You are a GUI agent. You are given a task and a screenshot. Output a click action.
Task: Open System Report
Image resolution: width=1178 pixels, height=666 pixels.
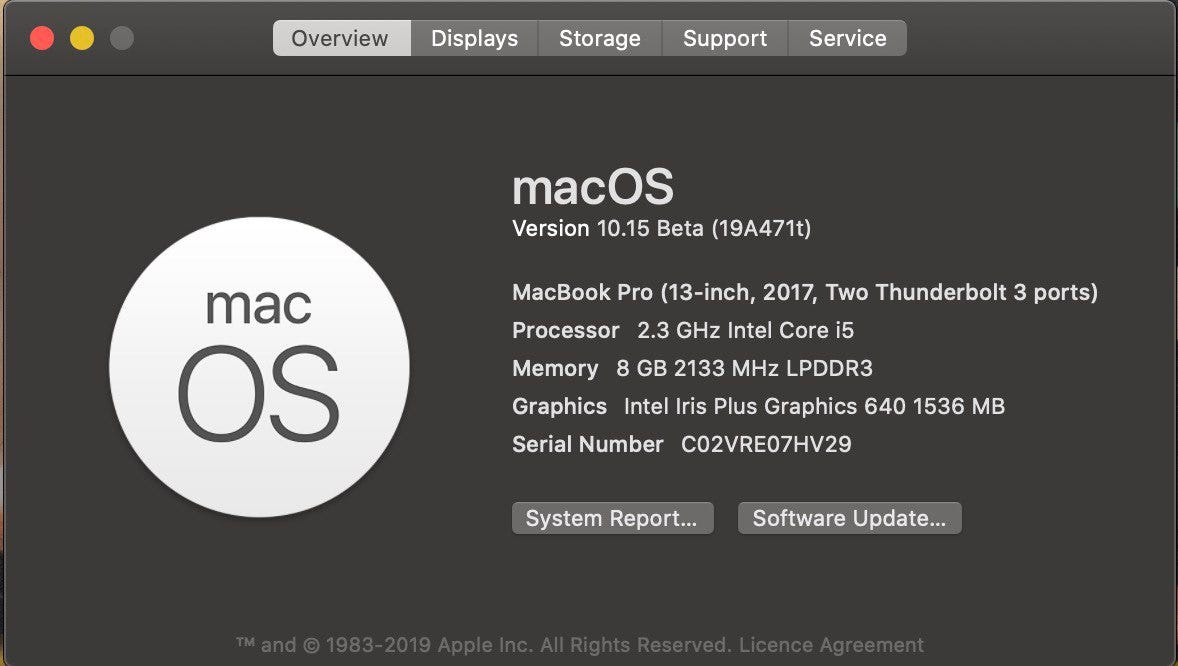pos(612,518)
